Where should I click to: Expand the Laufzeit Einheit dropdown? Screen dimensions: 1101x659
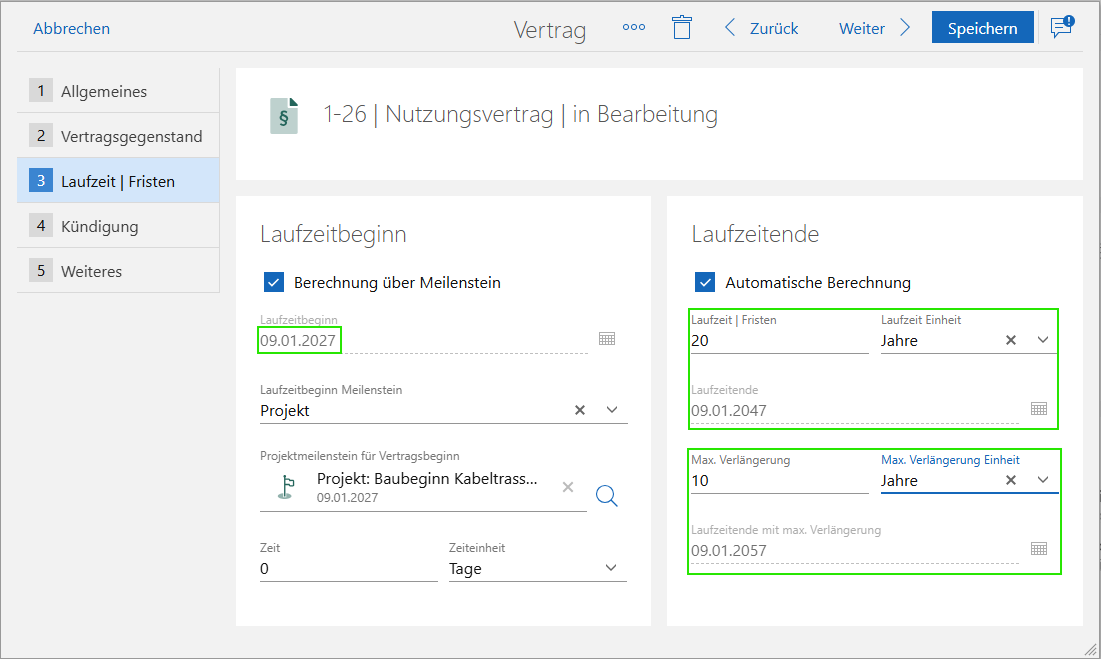(x=1043, y=340)
